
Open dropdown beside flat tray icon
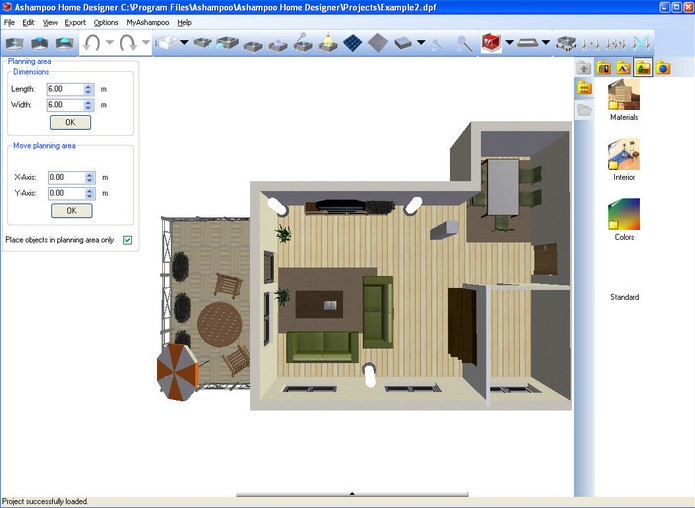click(546, 43)
